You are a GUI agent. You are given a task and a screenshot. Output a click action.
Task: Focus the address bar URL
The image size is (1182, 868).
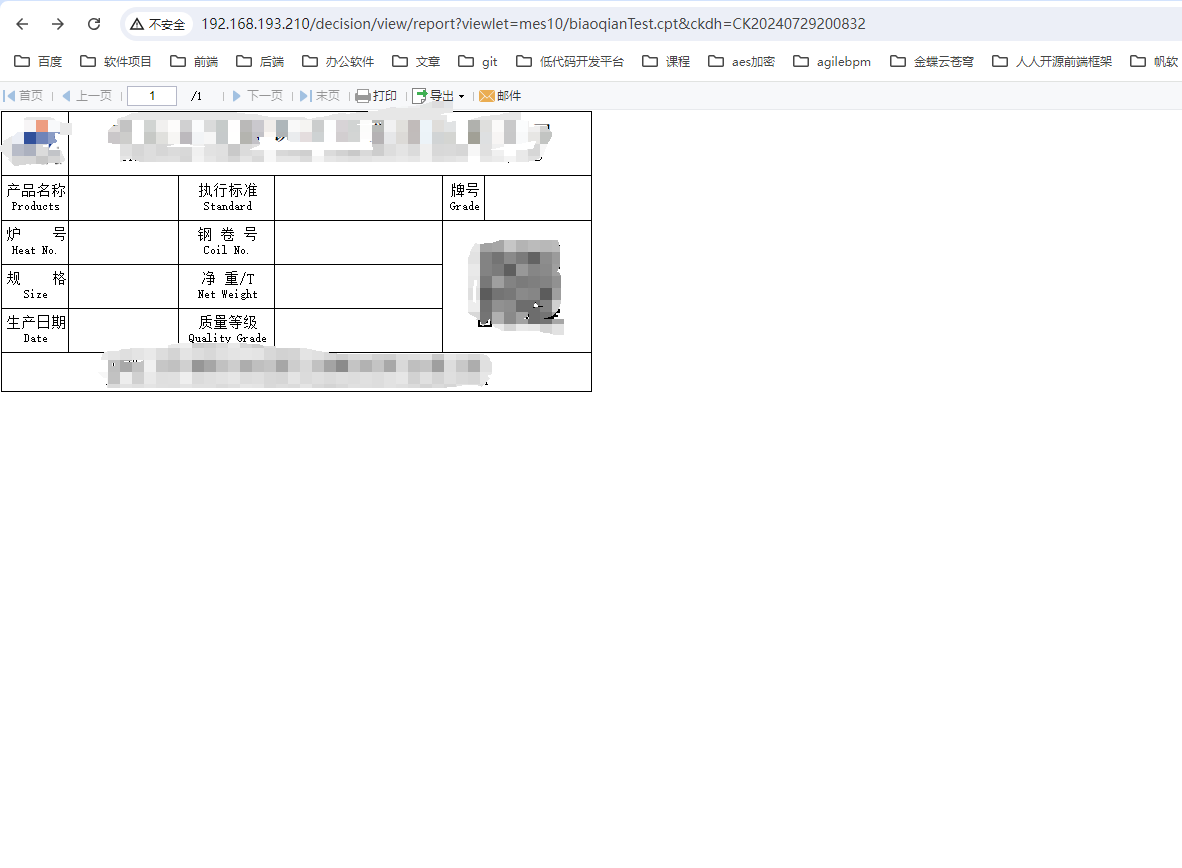point(533,24)
